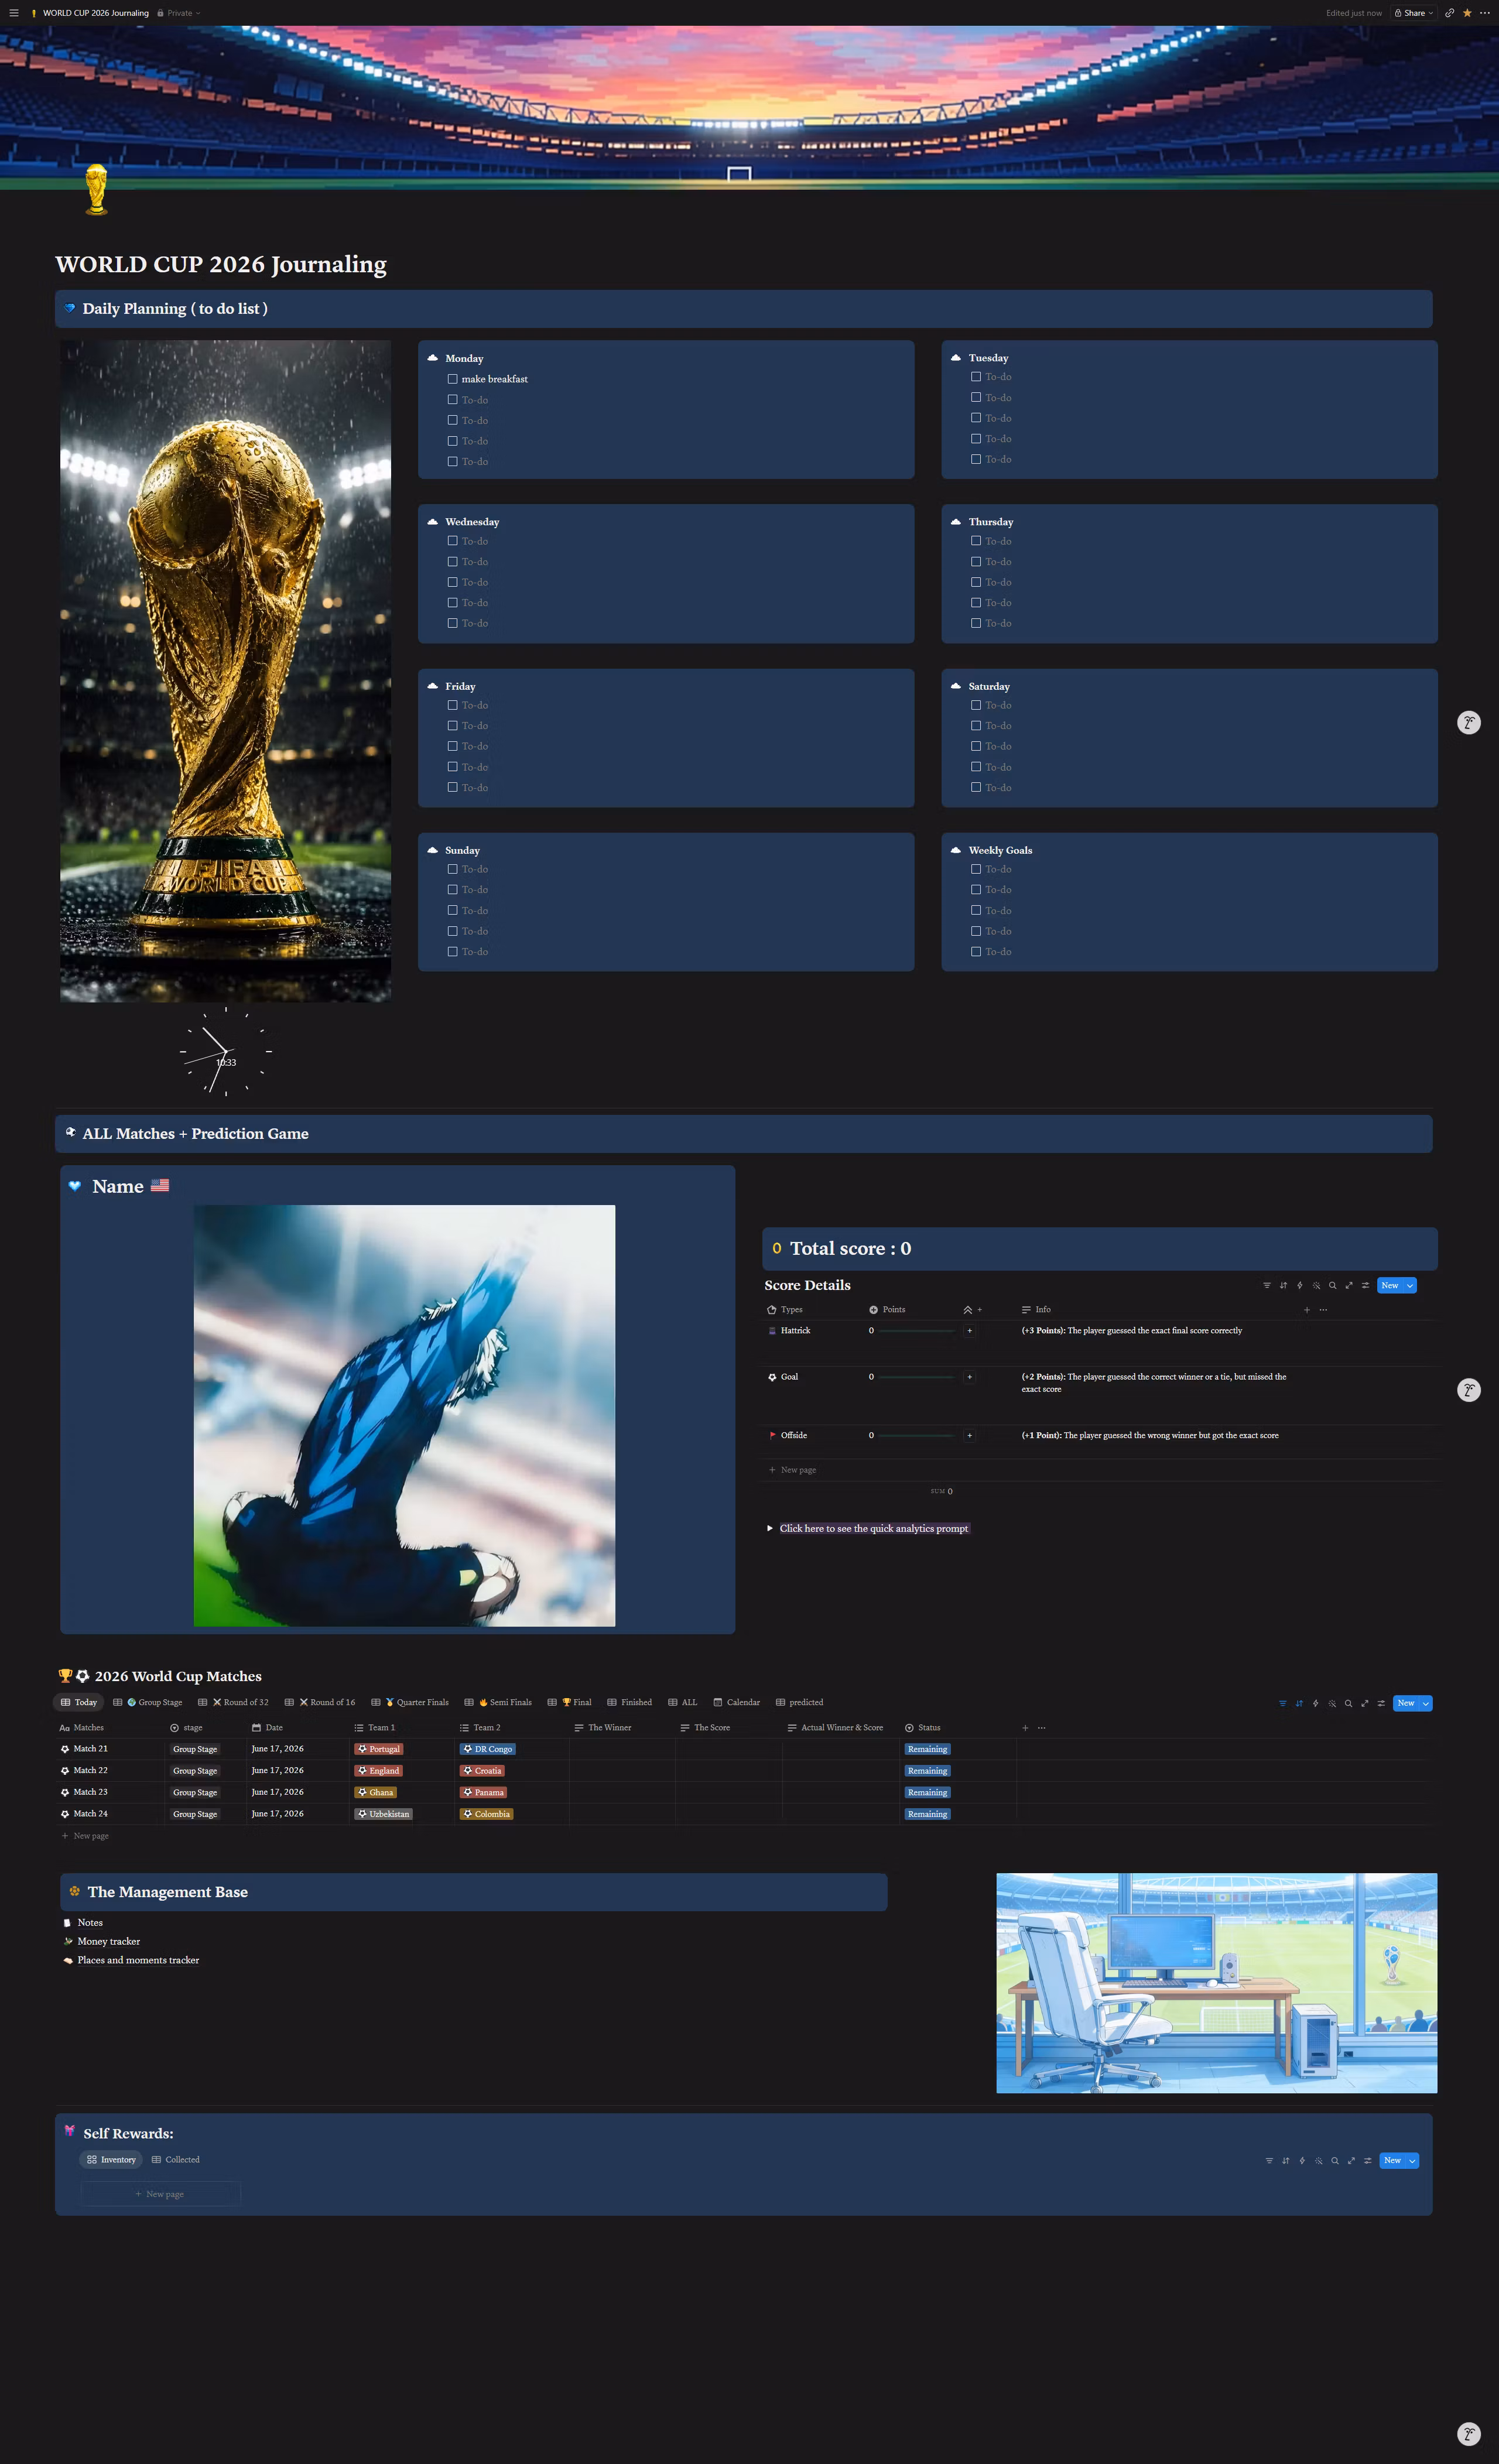Click the Offside row plus button
Image resolution: width=1499 pixels, height=2464 pixels.
(969, 1435)
